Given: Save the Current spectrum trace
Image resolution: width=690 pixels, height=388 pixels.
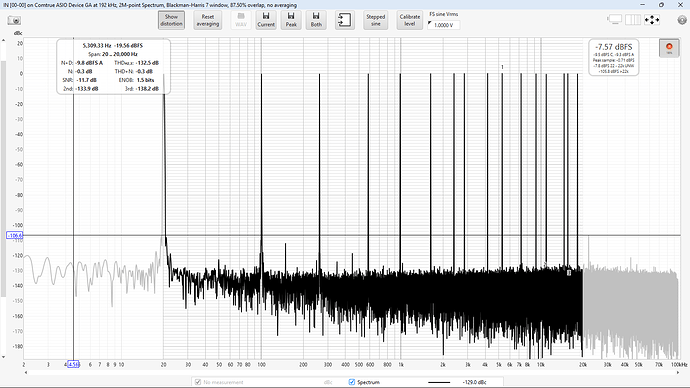Looking at the screenshot, I should tap(266, 20).
